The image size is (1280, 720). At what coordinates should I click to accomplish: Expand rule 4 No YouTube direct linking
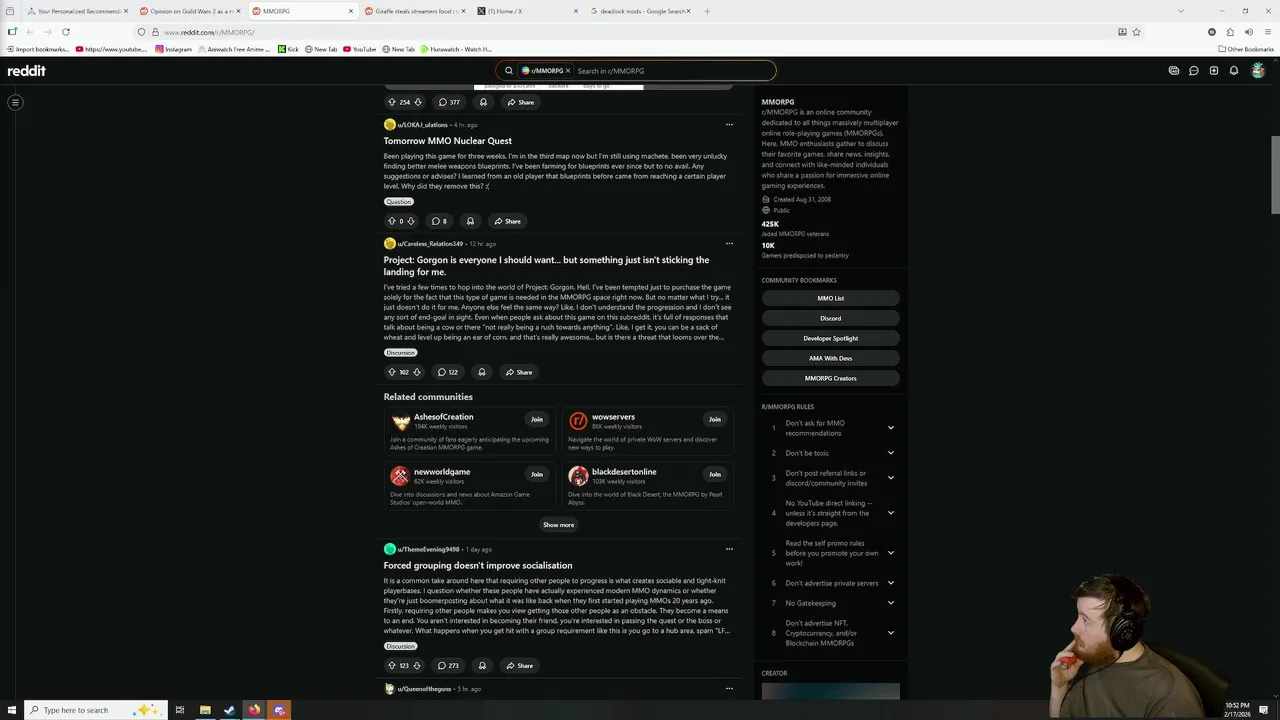pos(891,513)
